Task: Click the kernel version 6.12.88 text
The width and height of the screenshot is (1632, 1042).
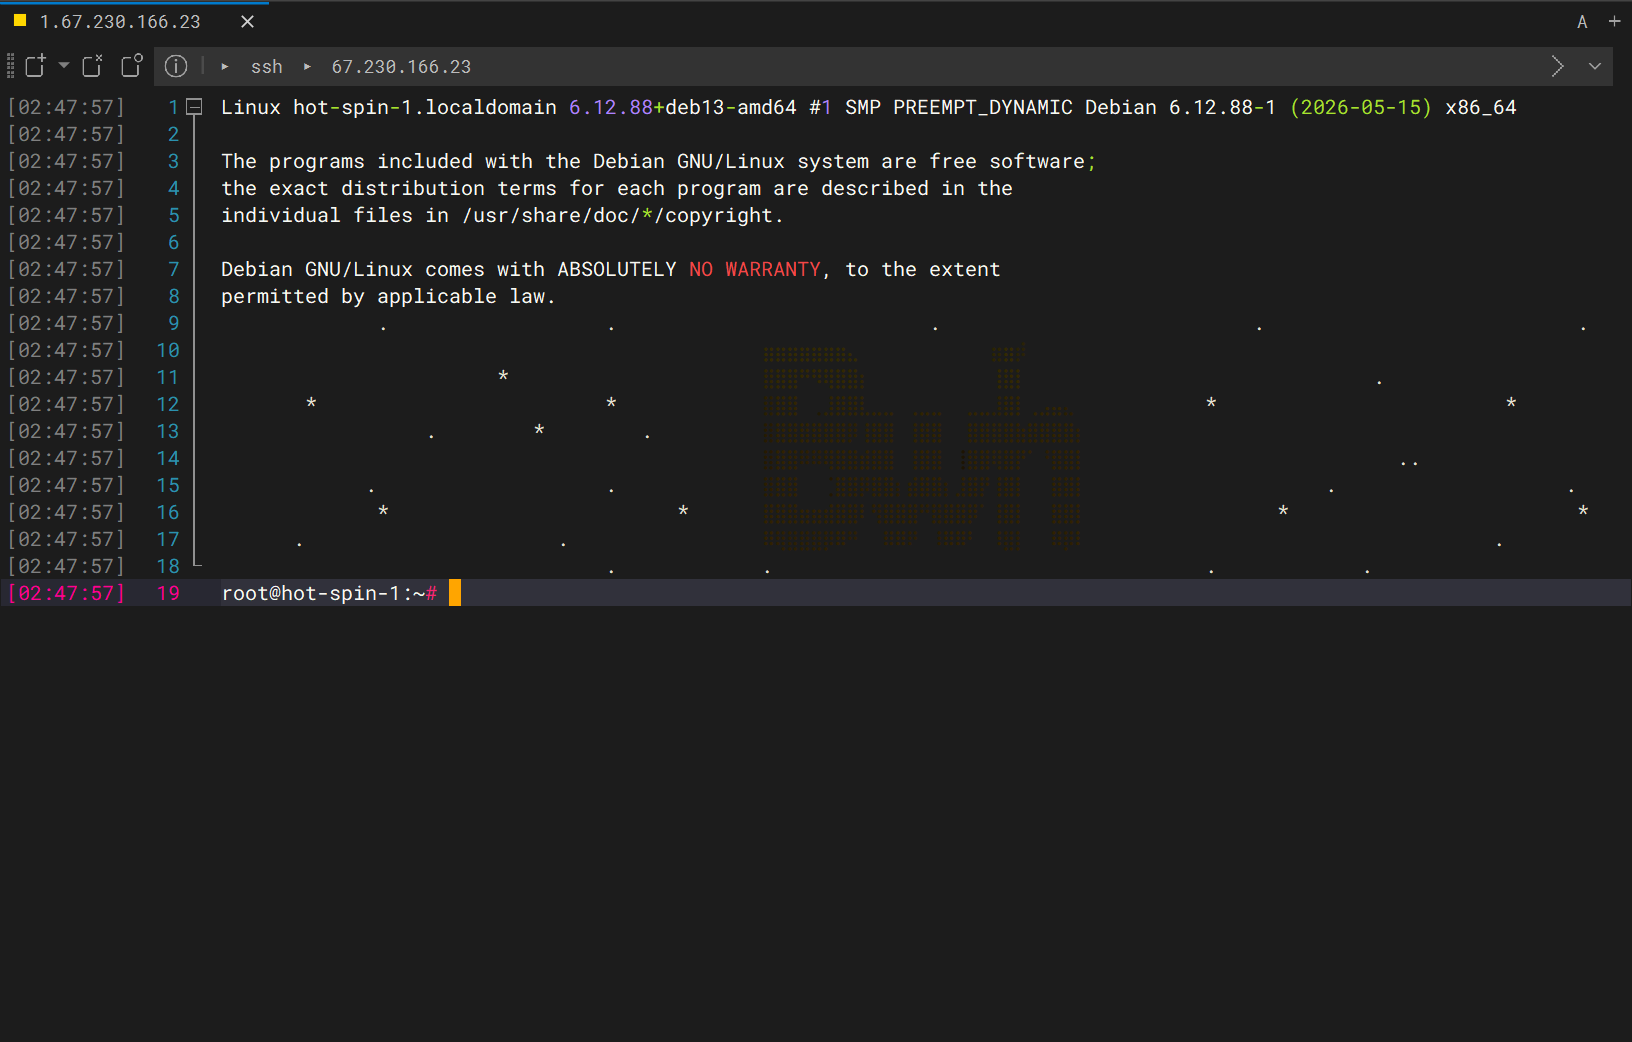Action: pyautogui.click(x=611, y=107)
